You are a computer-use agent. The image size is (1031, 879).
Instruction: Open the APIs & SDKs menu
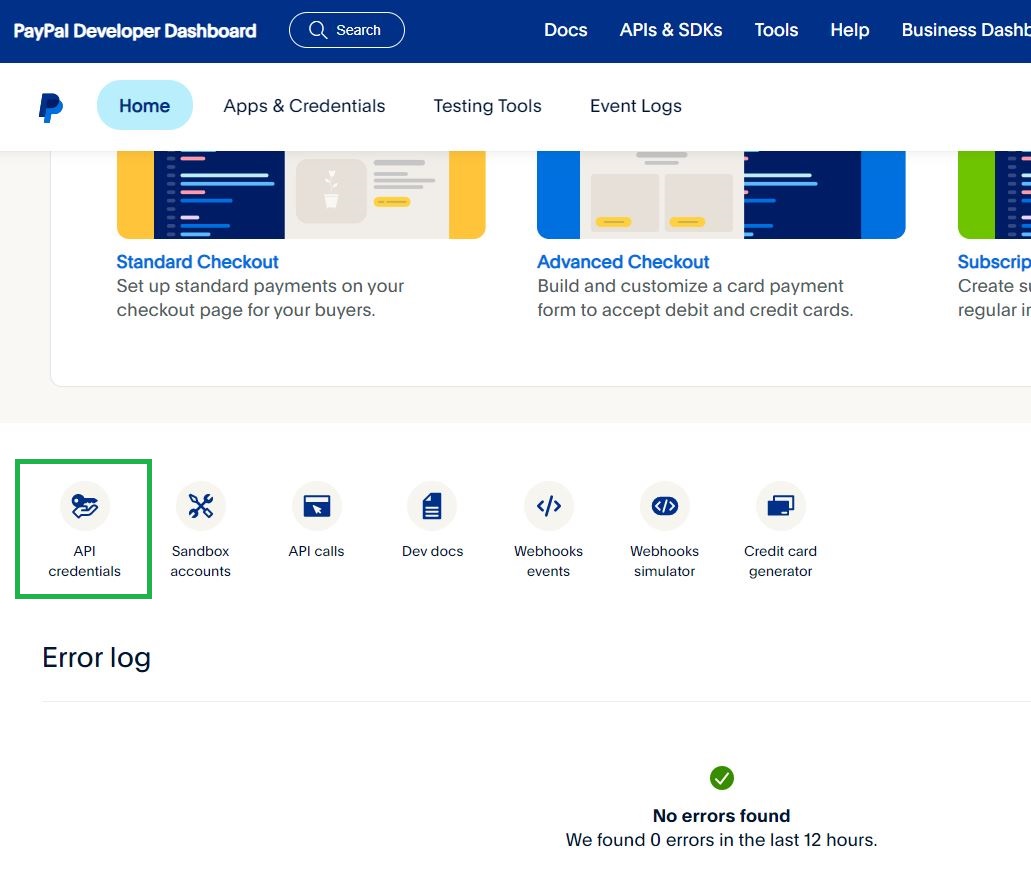670,30
